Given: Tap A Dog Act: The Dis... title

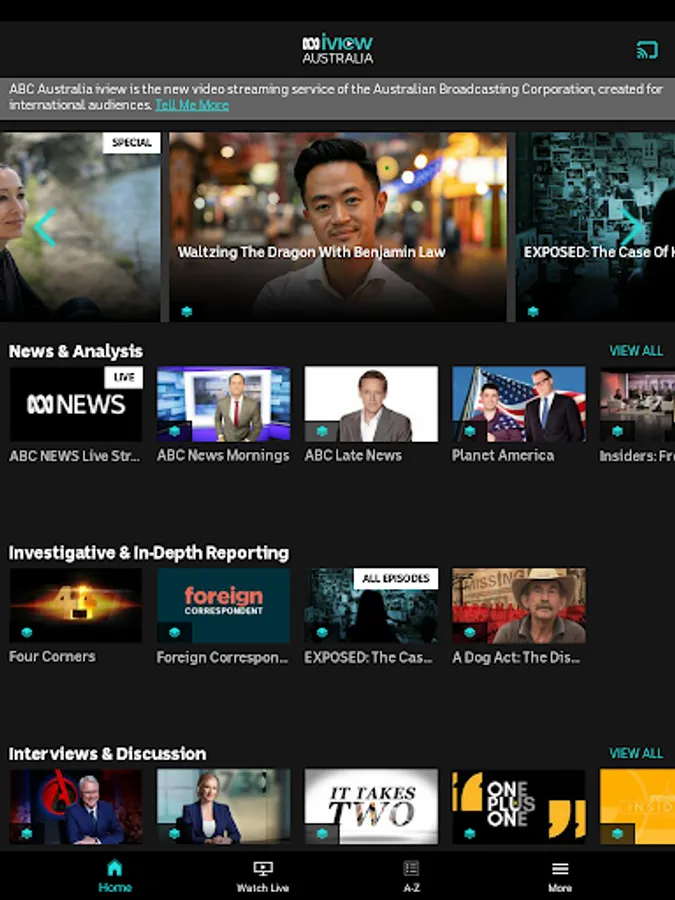Looking at the screenshot, I should (x=516, y=657).
